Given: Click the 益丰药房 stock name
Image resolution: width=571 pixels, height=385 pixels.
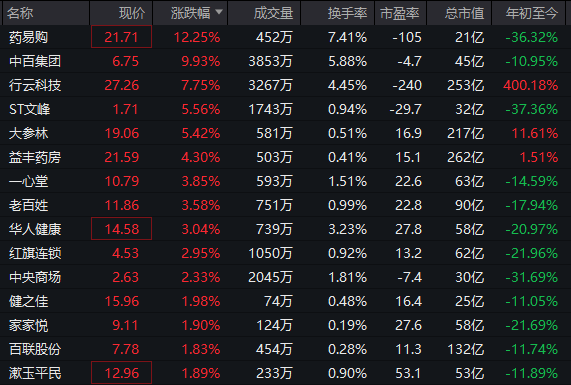Looking at the screenshot, I should [x=35, y=157].
